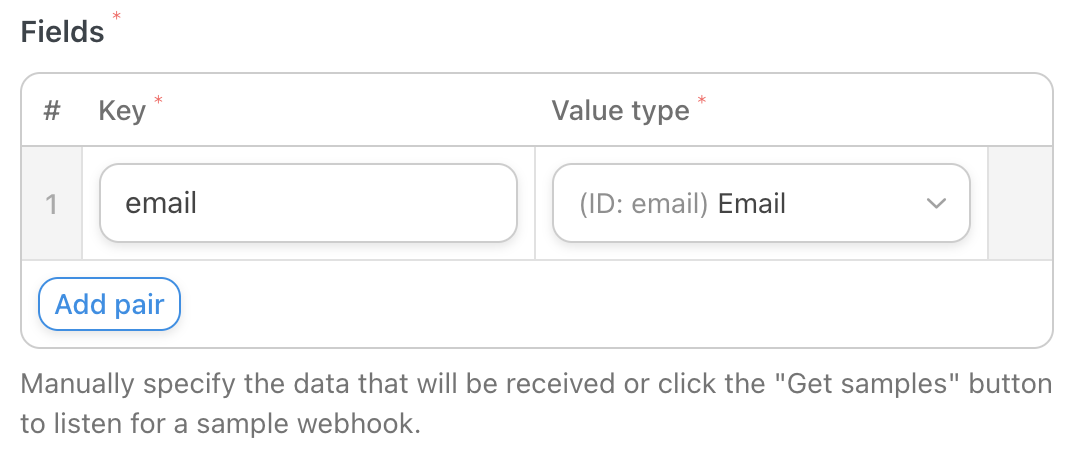Open the Value type dropdown
This screenshot has height=454, width=1084.
pyautogui.click(x=760, y=204)
